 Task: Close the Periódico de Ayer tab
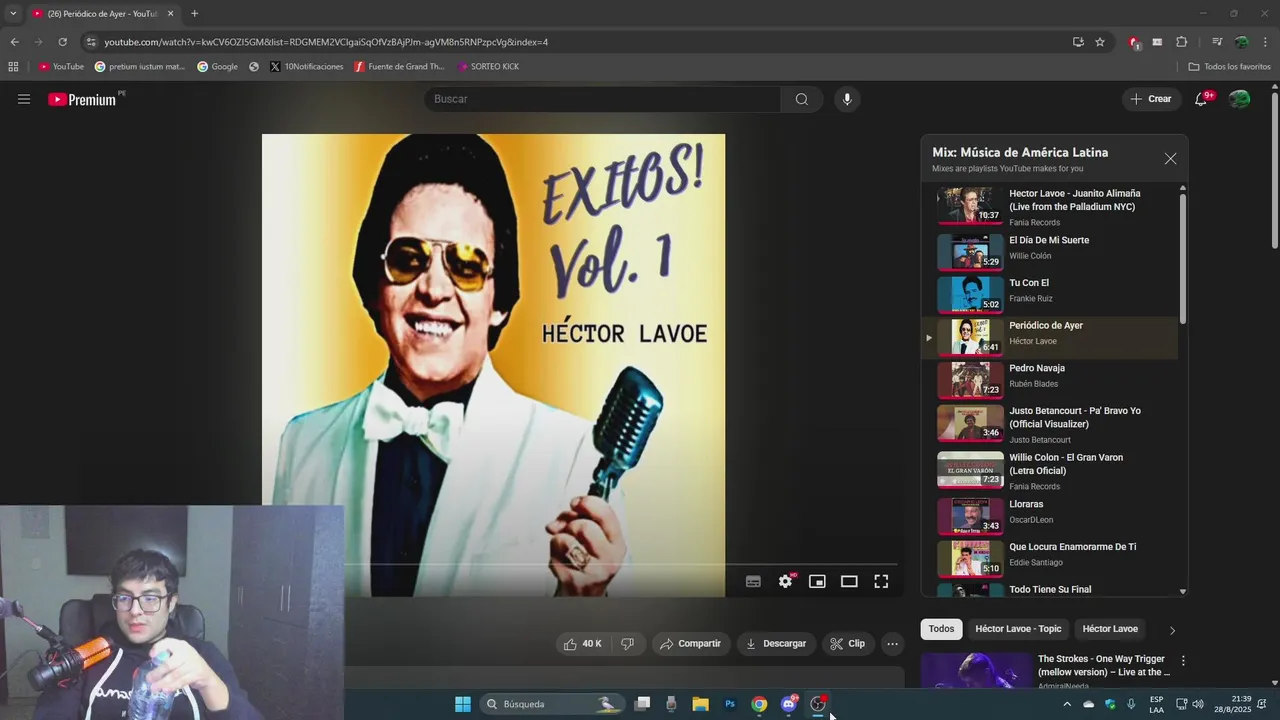[x=170, y=14]
